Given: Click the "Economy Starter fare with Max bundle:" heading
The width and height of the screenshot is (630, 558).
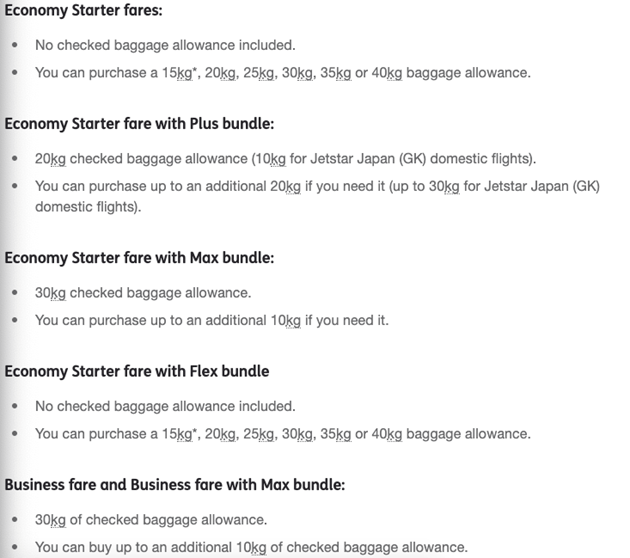Looking at the screenshot, I should pyautogui.click(x=139, y=258).
